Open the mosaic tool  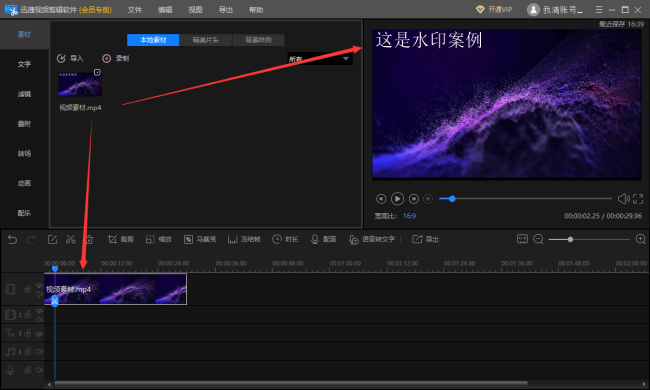coord(200,240)
